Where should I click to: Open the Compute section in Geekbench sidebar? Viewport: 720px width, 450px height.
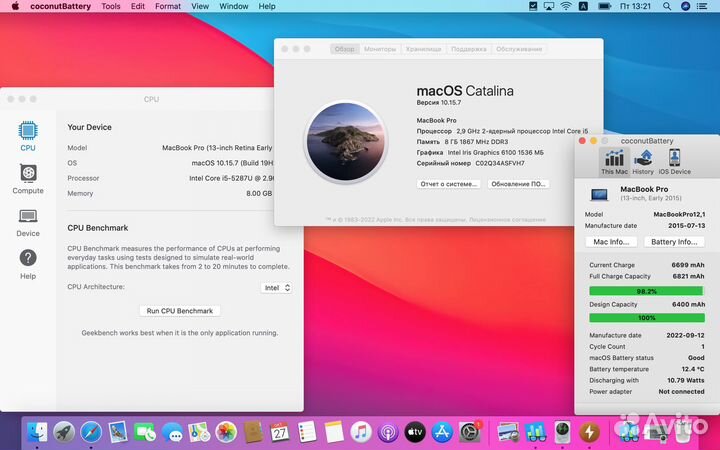pyautogui.click(x=28, y=179)
